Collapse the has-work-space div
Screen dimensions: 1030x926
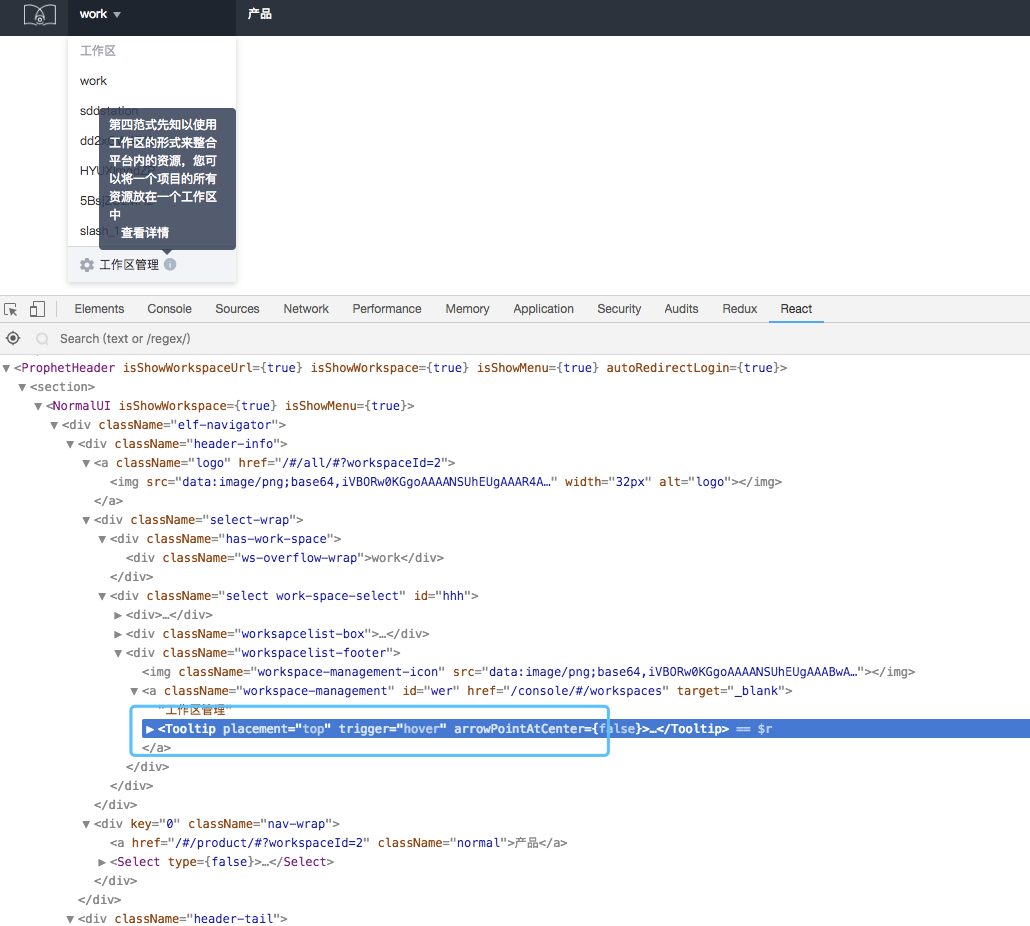102,540
